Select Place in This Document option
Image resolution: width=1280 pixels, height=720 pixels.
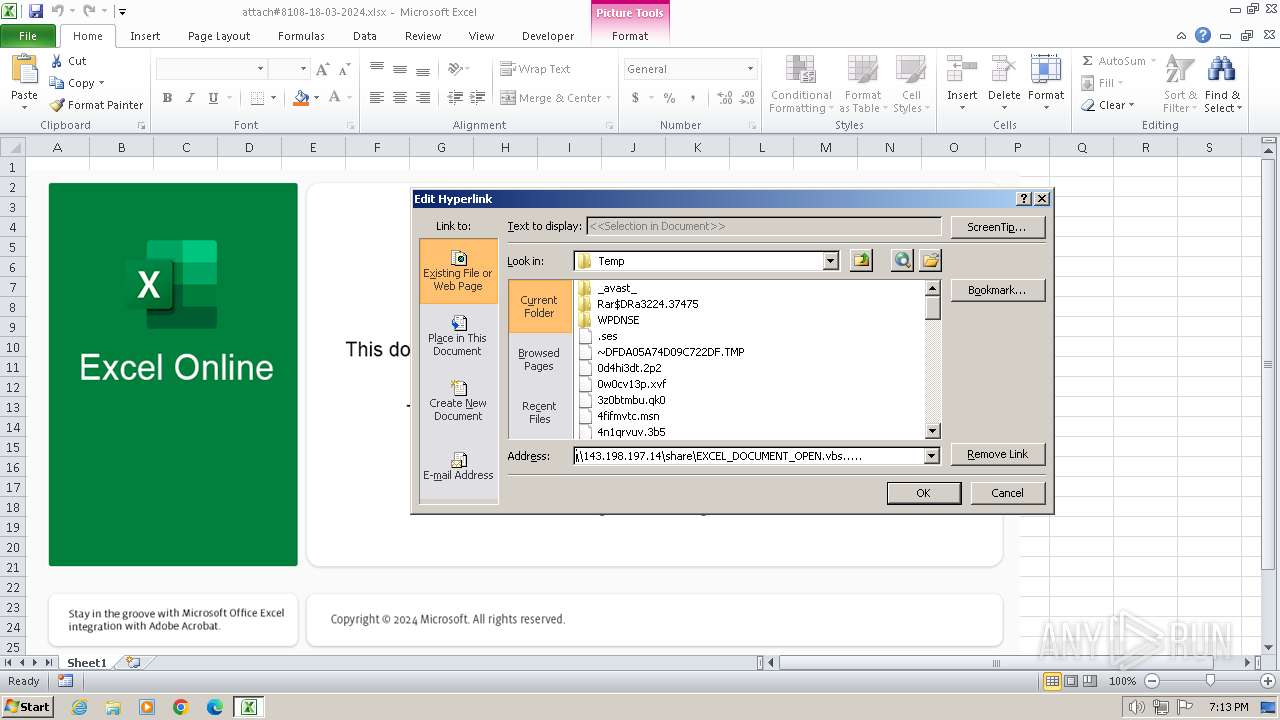point(458,336)
